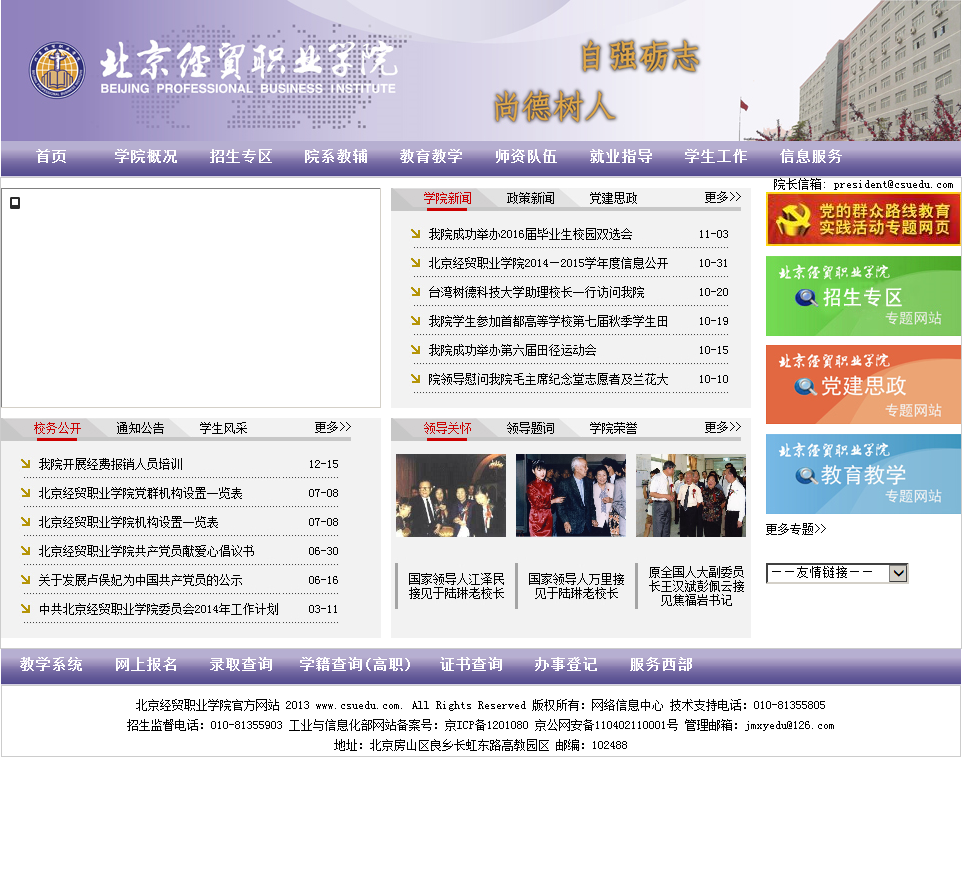This screenshot has width=962, height=875.
Task: Open 教学系统 in the bottom bar
Action: 51,665
